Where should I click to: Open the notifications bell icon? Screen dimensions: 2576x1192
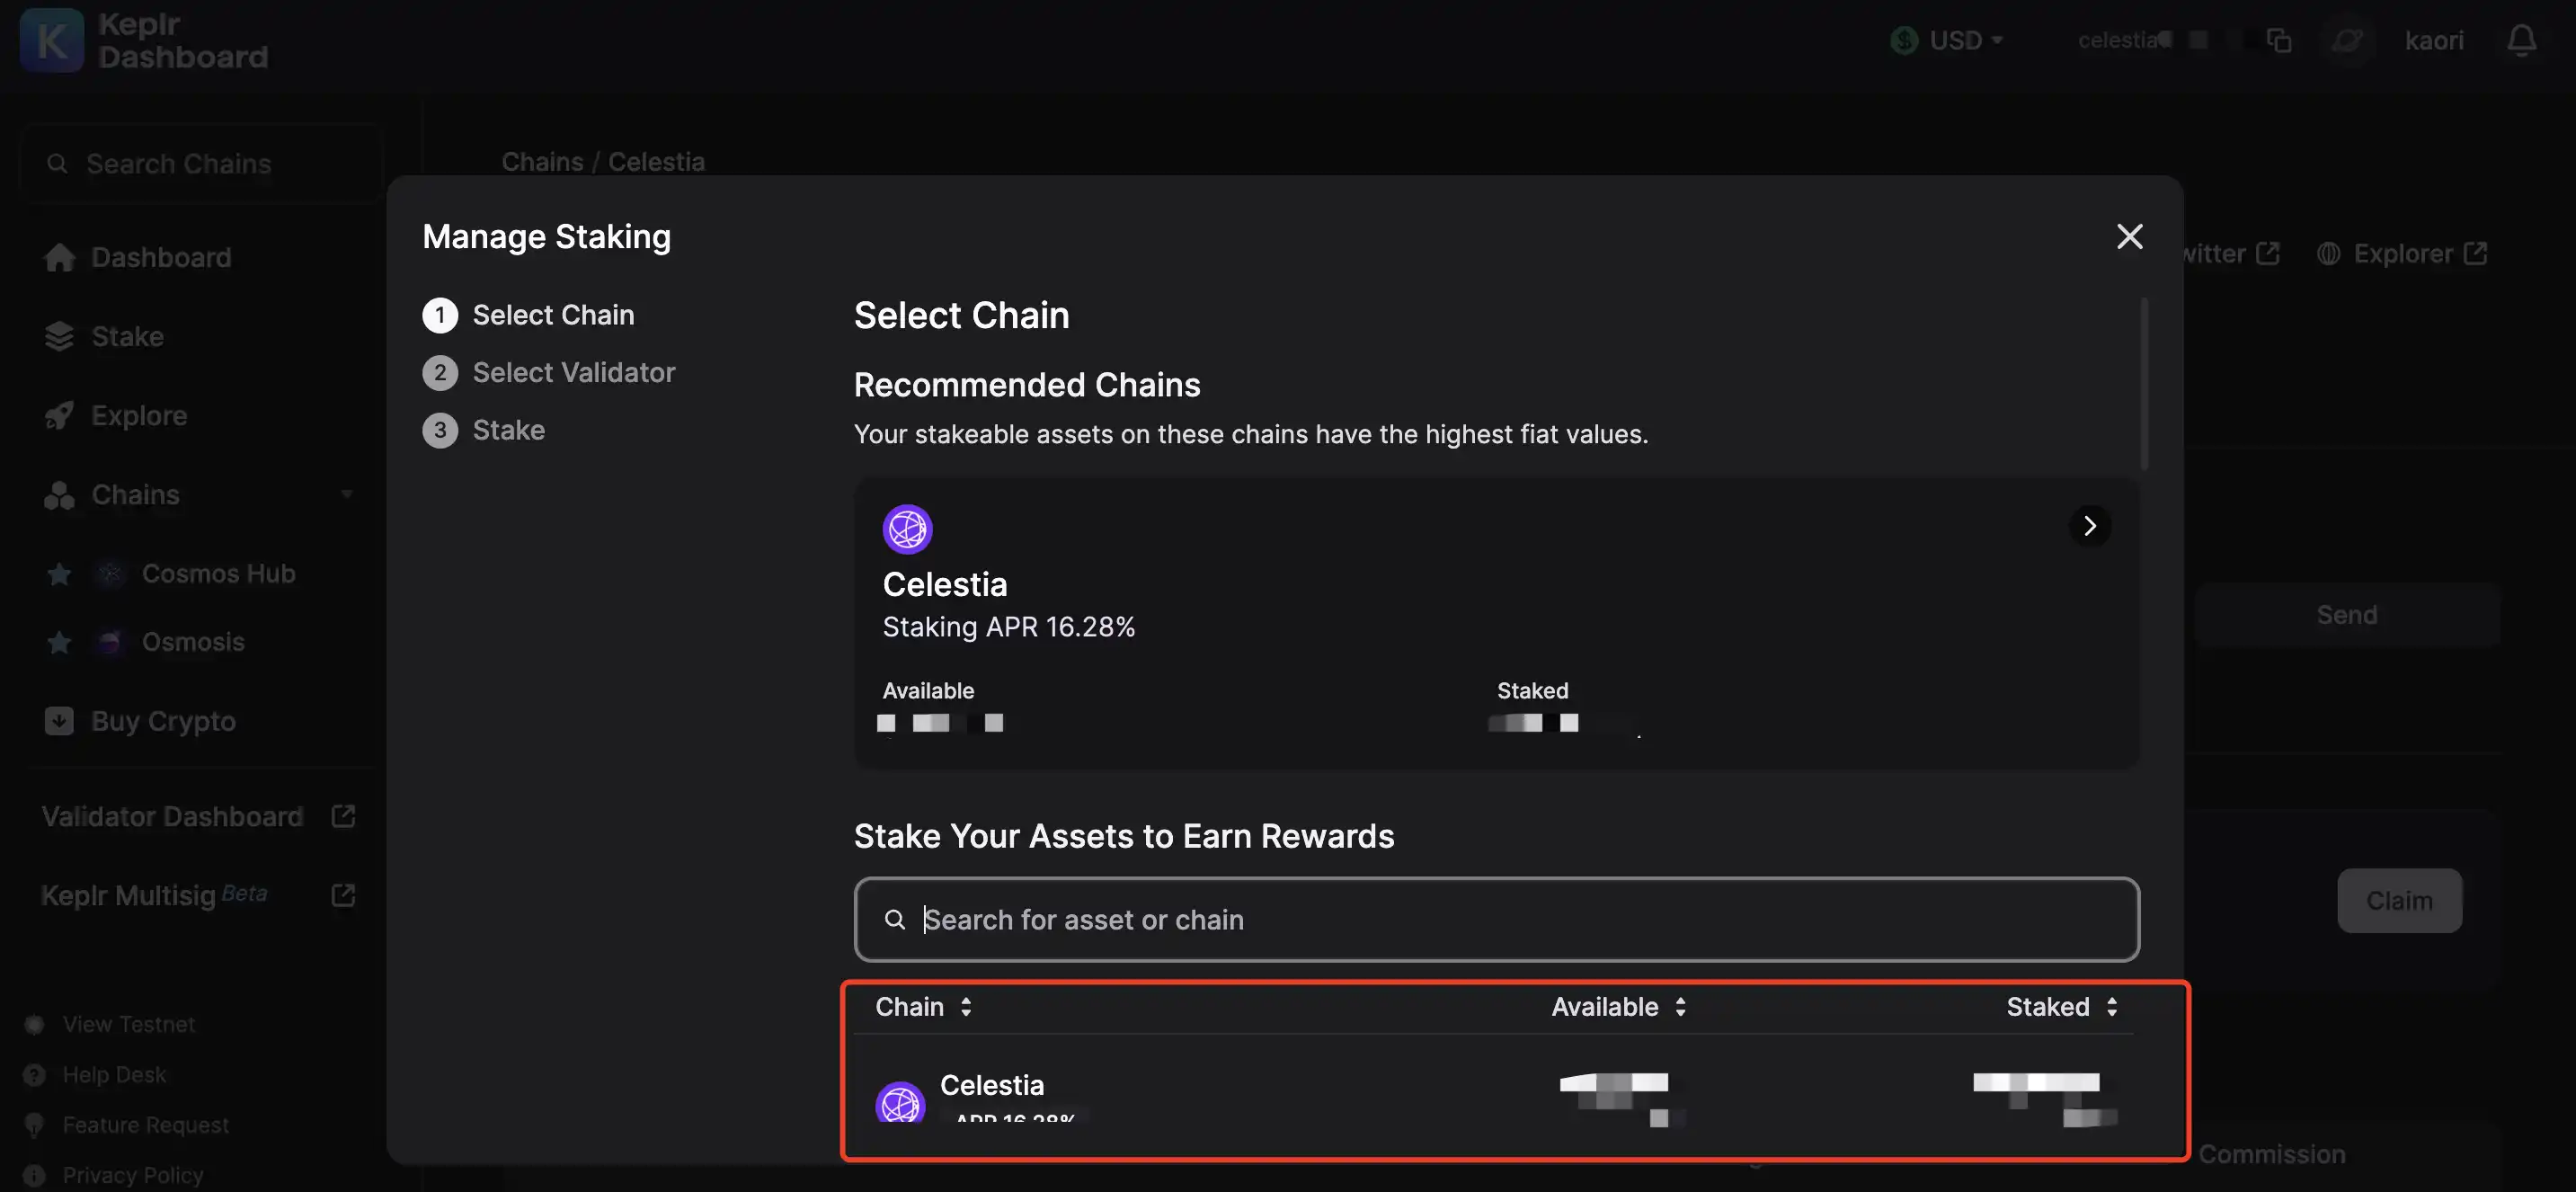2521,40
